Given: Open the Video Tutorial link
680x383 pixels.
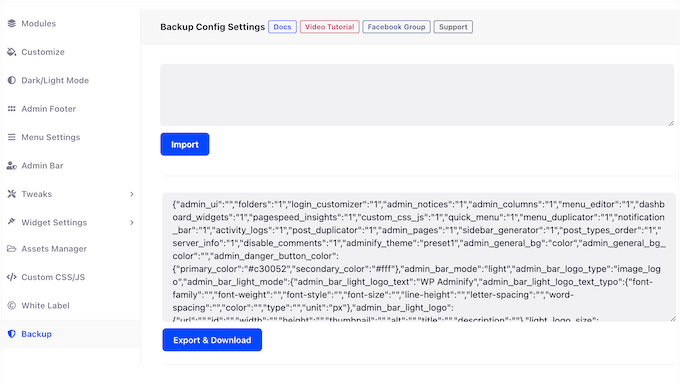Looking at the screenshot, I should pos(330,27).
